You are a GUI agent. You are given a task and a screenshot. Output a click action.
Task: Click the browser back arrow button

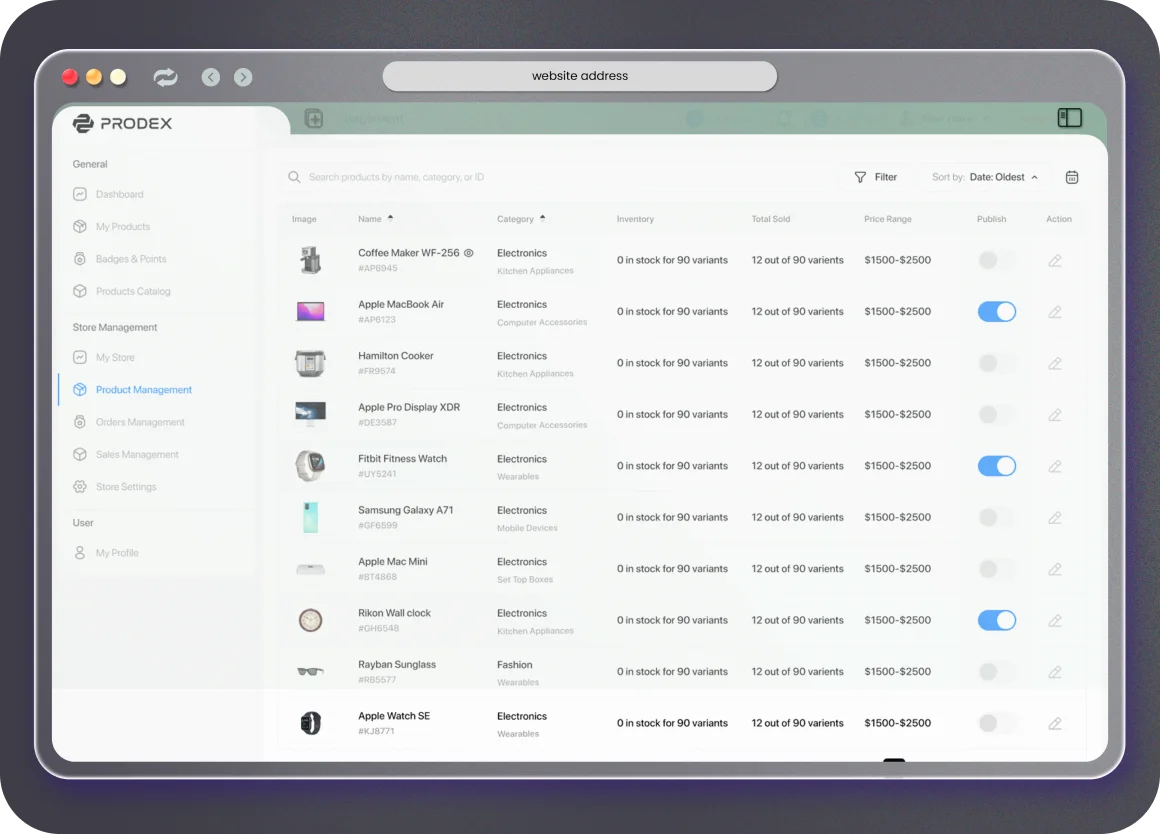coord(210,77)
